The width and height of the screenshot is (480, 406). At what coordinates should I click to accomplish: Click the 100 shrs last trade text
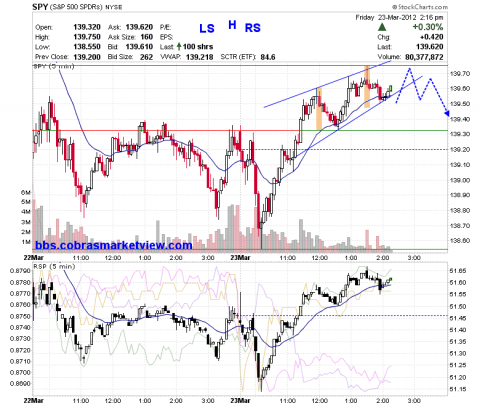pos(198,47)
